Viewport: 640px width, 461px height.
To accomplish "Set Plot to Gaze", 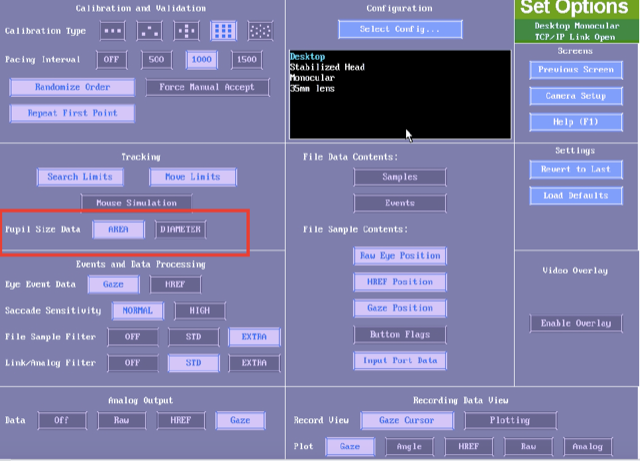I will 350,447.
